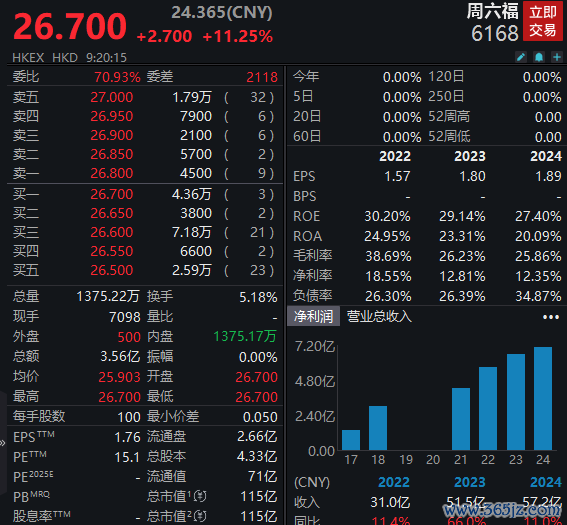Image resolution: width=567 pixels, height=525 pixels.
Task: Click the 2024 net profit bar
Action: click(543, 398)
